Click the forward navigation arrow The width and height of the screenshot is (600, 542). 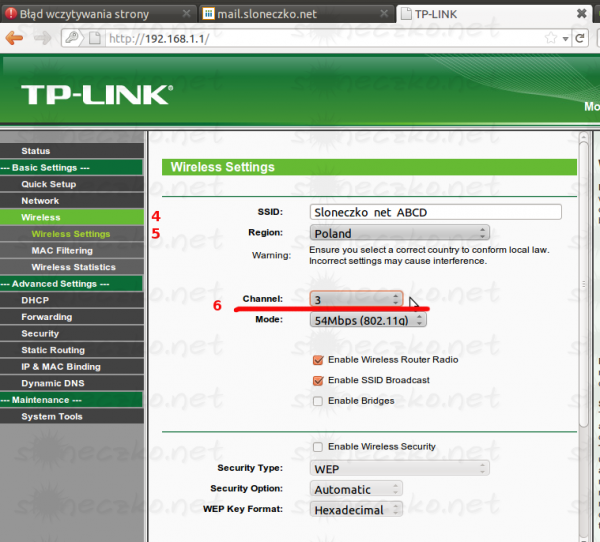[42, 38]
